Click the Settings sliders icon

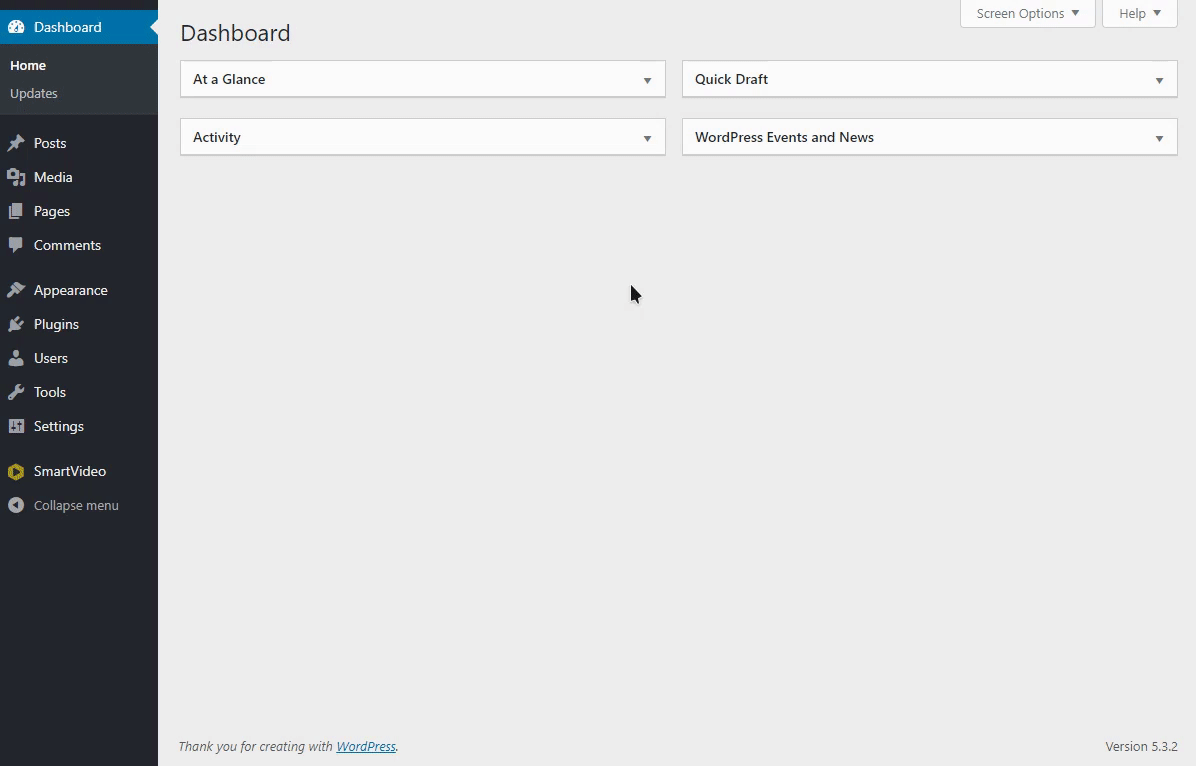(16, 426)
